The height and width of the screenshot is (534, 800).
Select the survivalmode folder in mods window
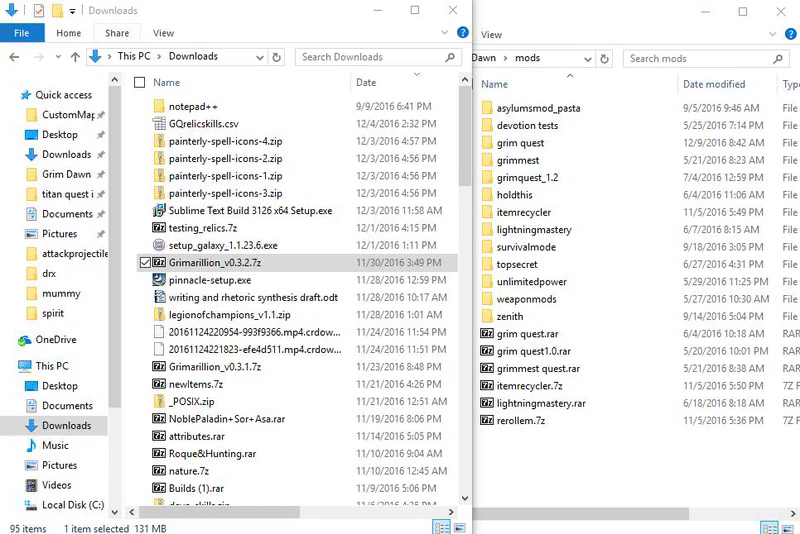(x=526, y=247)
